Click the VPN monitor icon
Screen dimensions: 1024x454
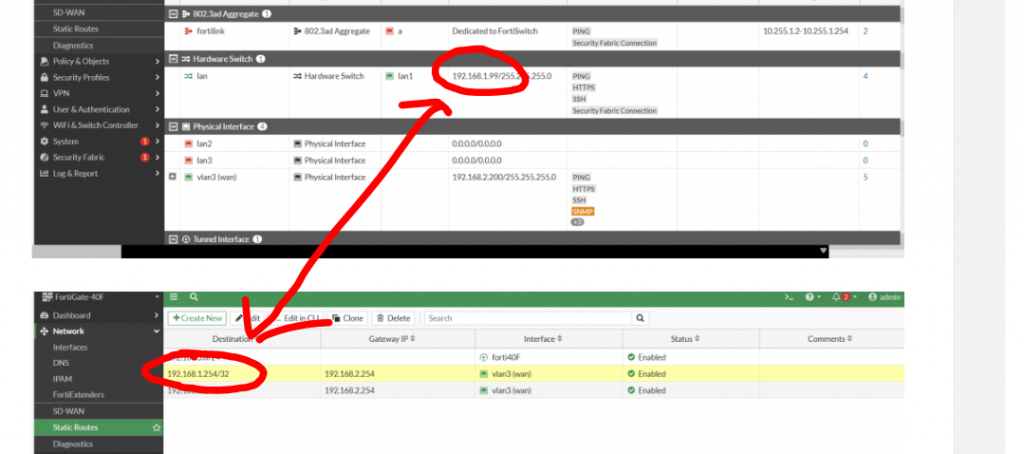tap(44, 93)
